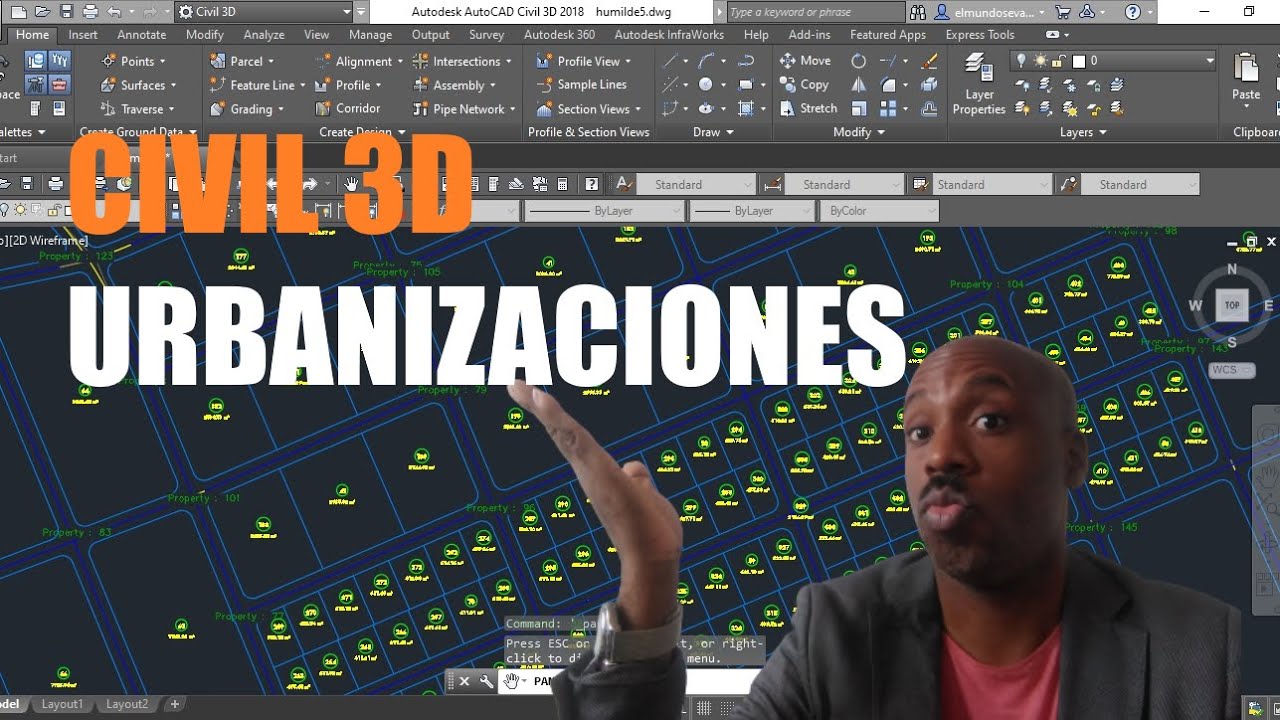The image size is (1280, 720).
Task: Open the ByColor plot style dropdown
Action: tap(878, 211)
